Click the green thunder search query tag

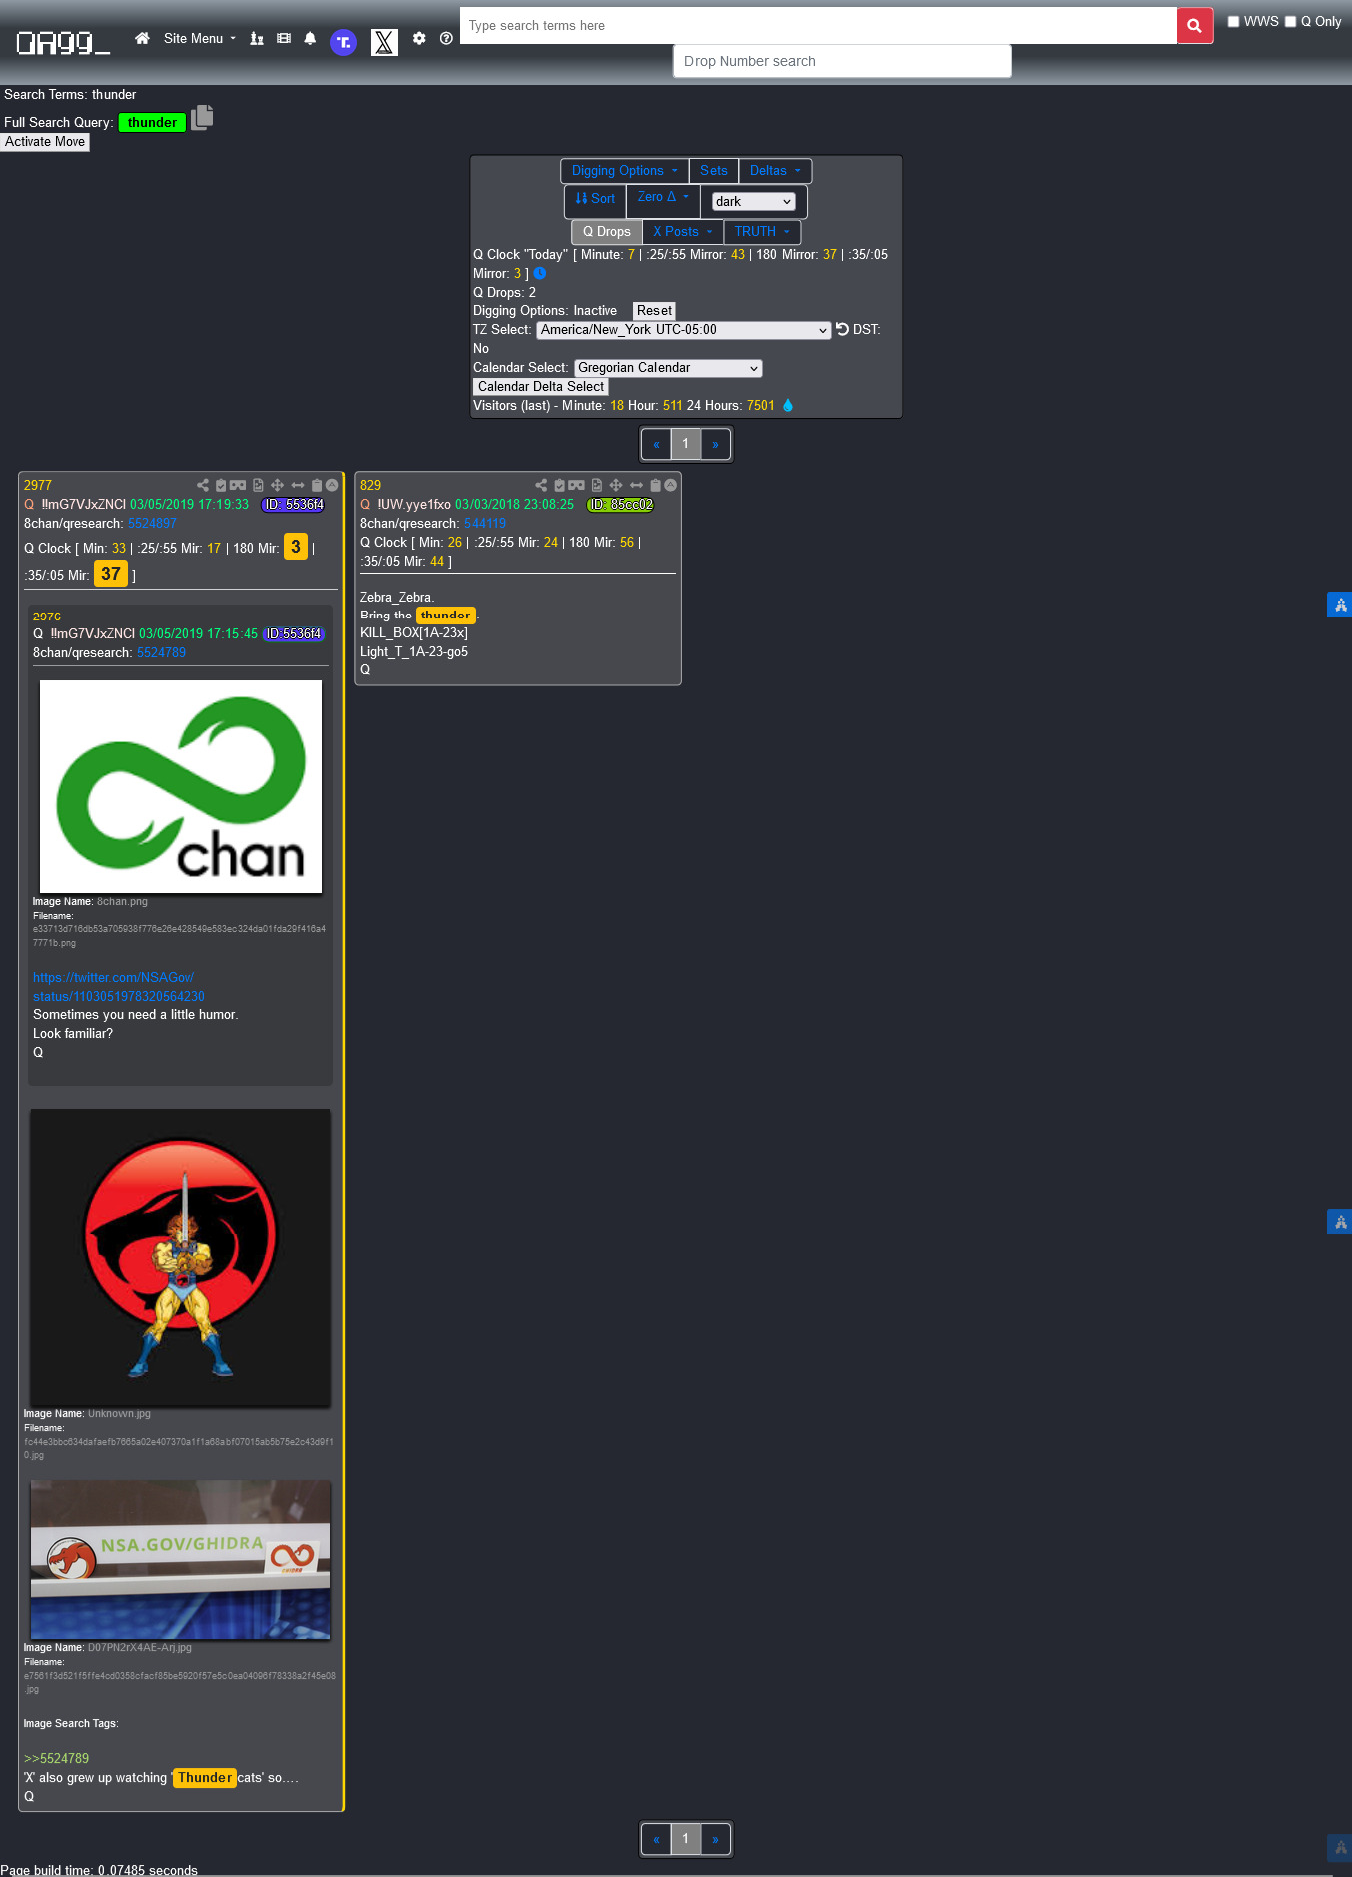point(152,122)
